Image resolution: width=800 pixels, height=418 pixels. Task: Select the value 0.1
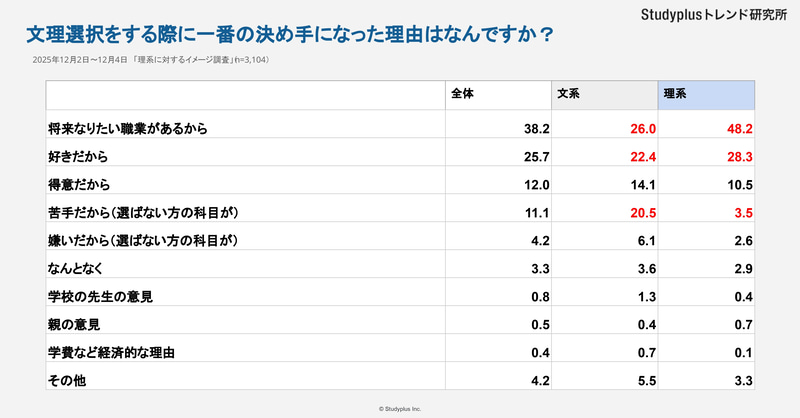743,353
